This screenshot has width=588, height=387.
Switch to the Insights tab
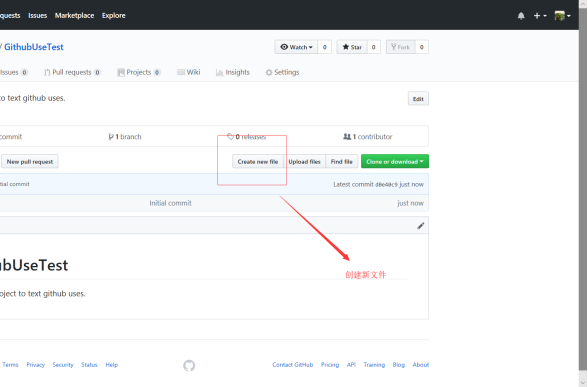pos(233,72)
